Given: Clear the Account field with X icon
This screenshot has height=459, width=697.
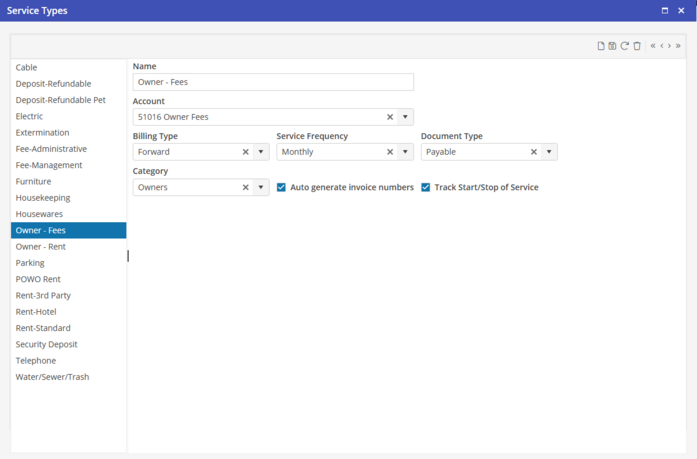Looking at the screenshot, I should coord(390,117).
